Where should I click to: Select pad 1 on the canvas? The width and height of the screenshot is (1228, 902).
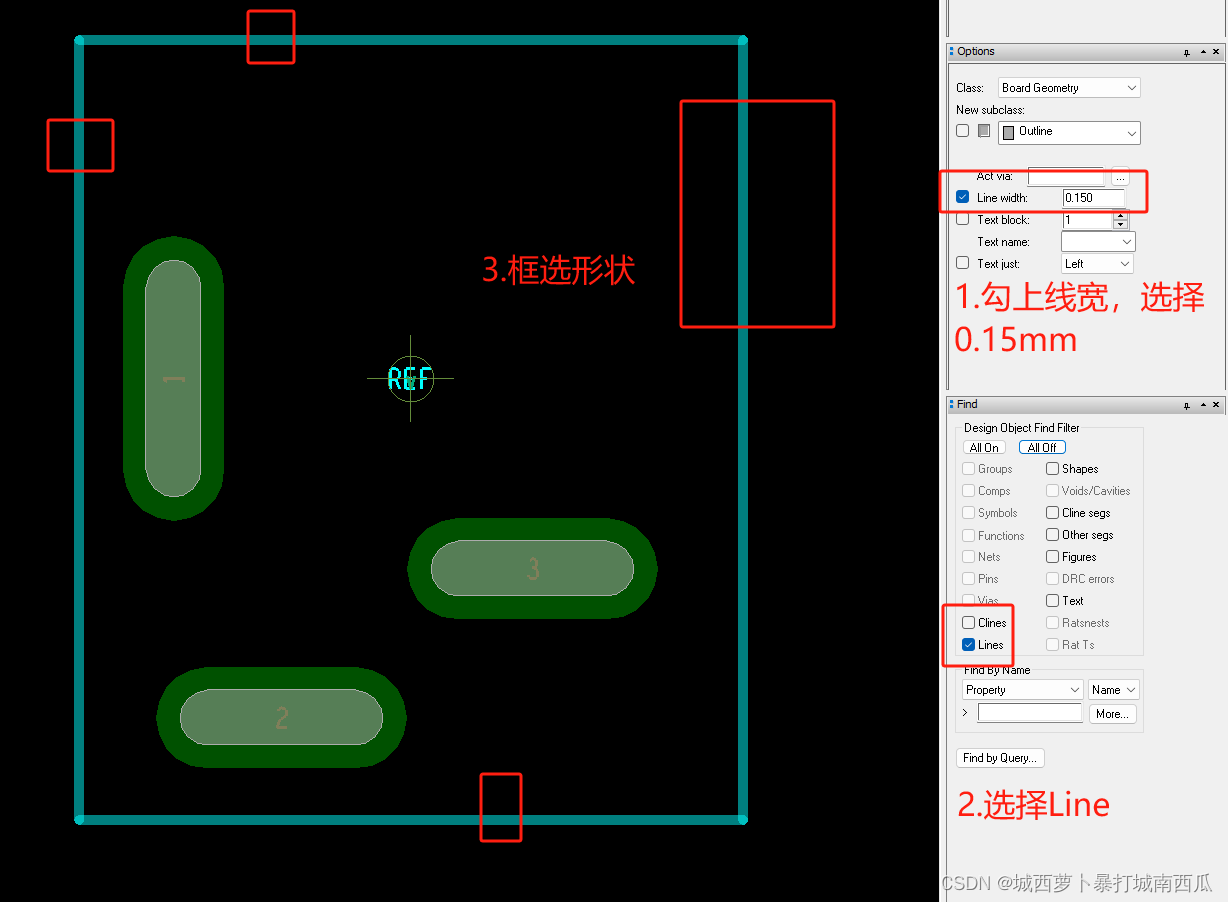(173, 379)
